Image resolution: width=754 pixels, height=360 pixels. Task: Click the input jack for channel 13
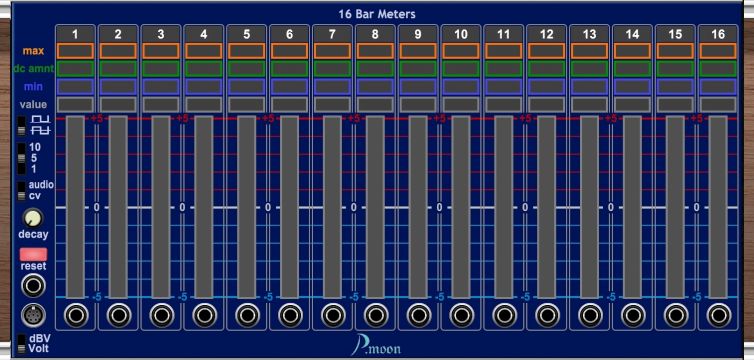(590, 316)
